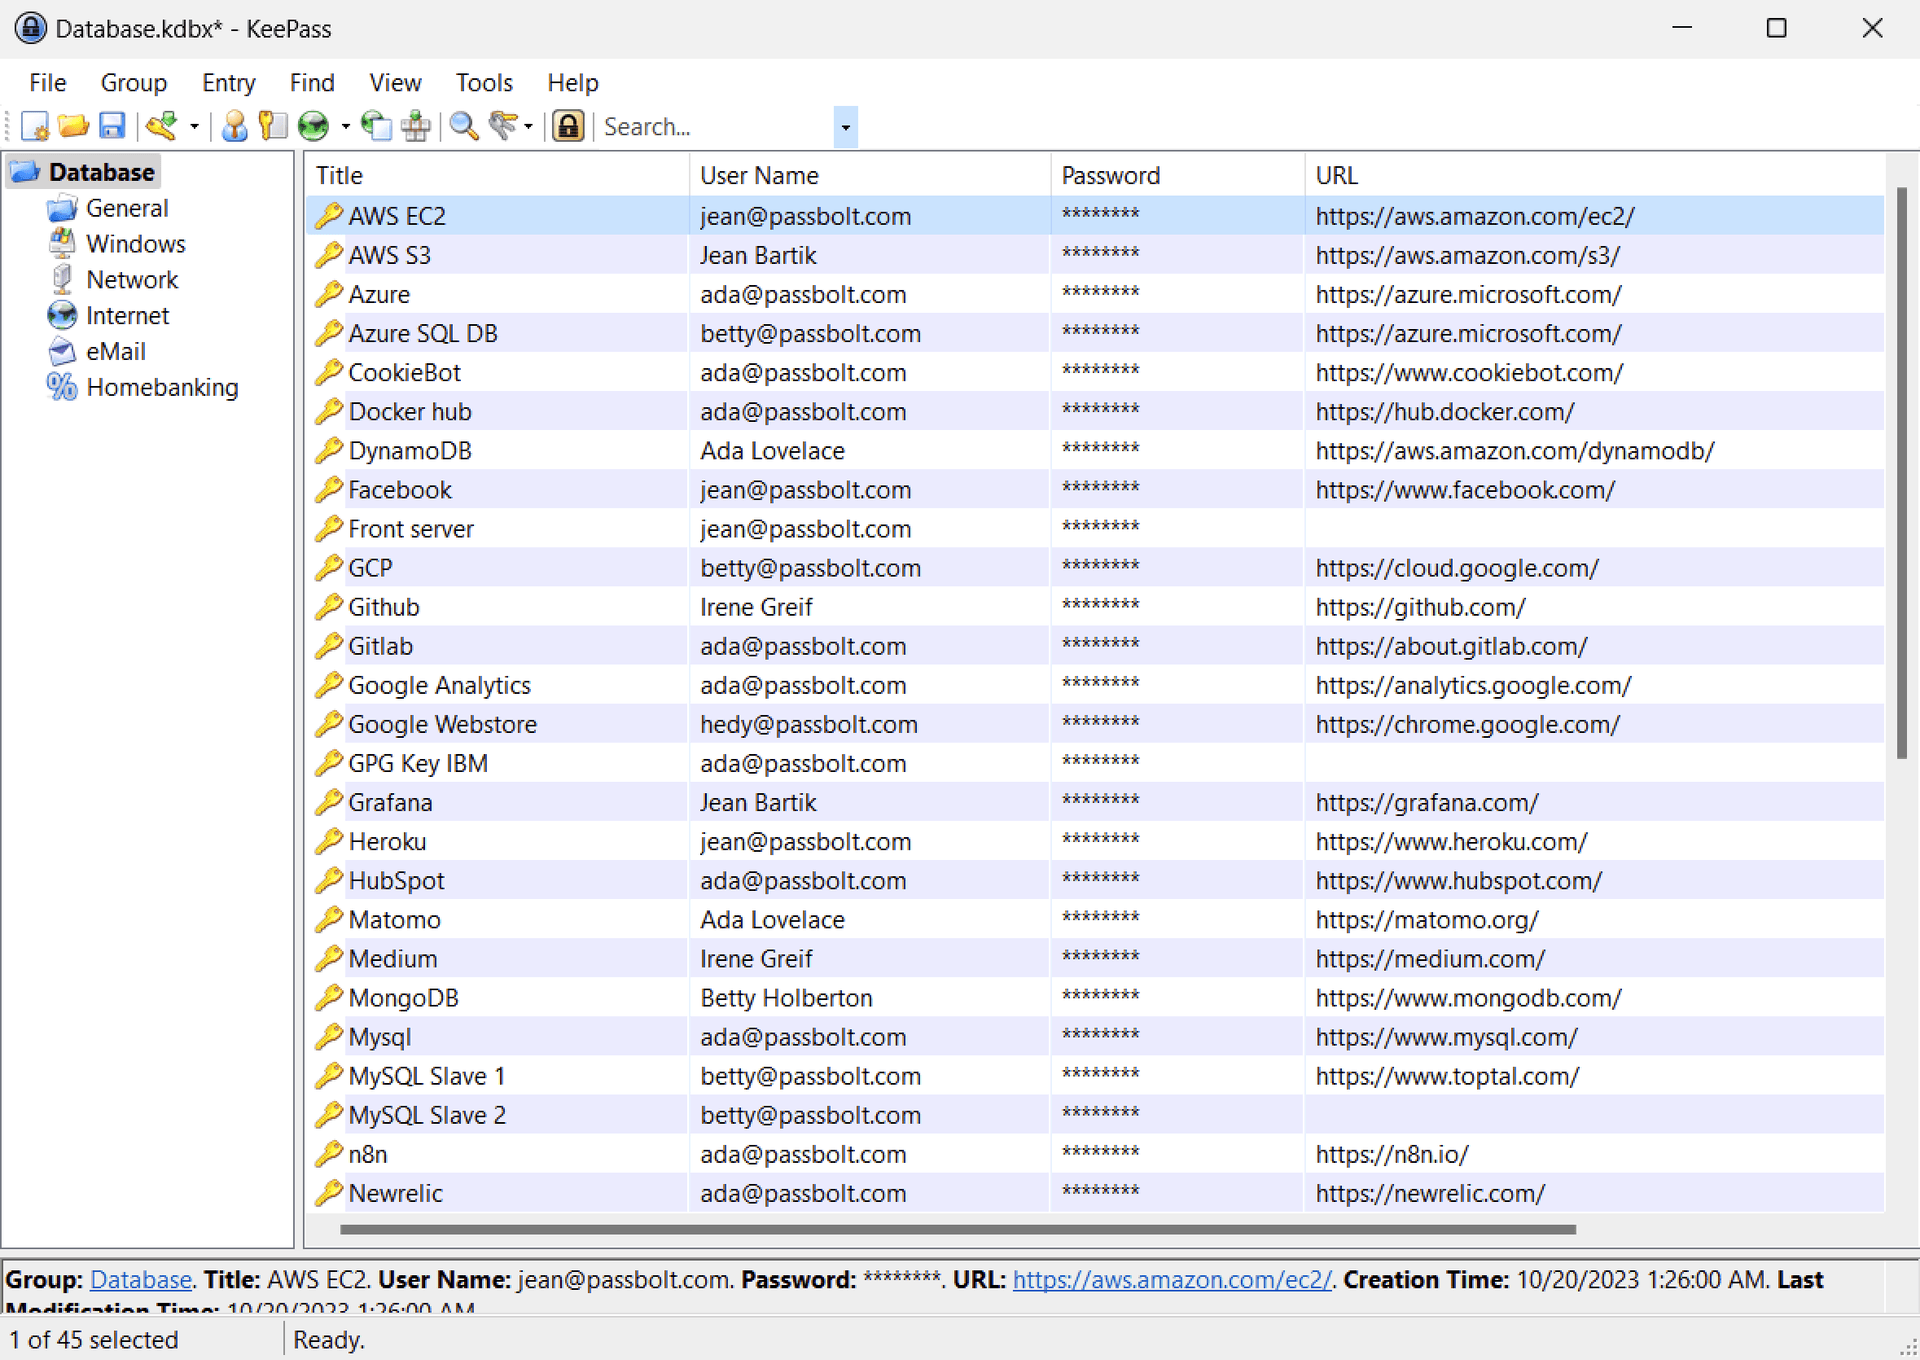
Task: Click the Show Entries keys icon
Action: (x=503, y=126)
